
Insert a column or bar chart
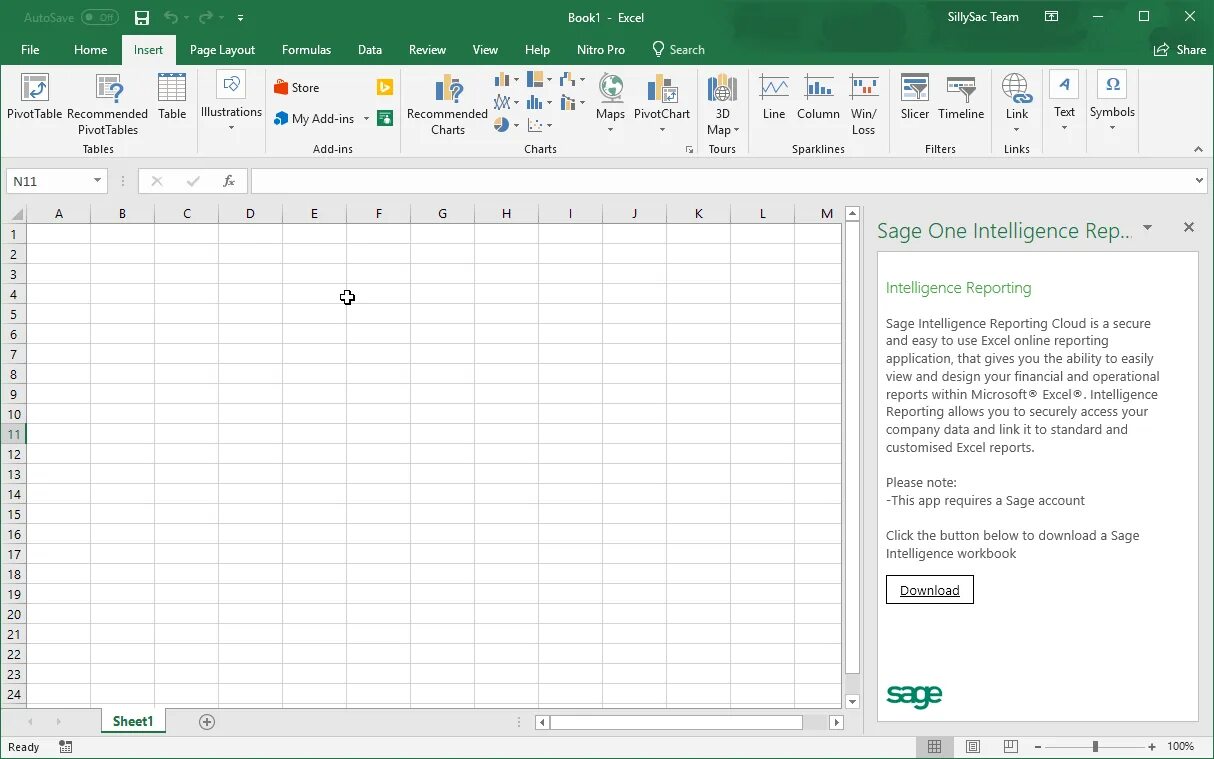pos(506,79)
